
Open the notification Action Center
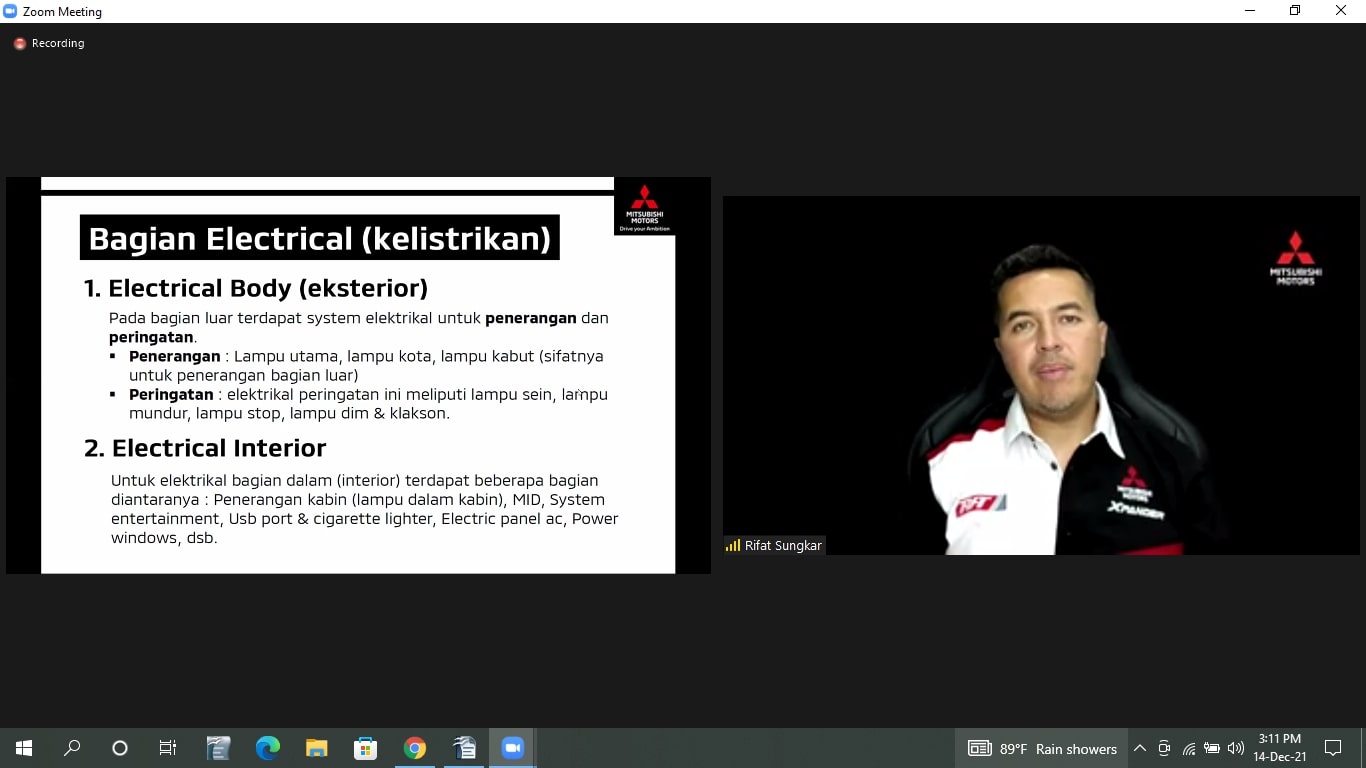point(1332,748)
